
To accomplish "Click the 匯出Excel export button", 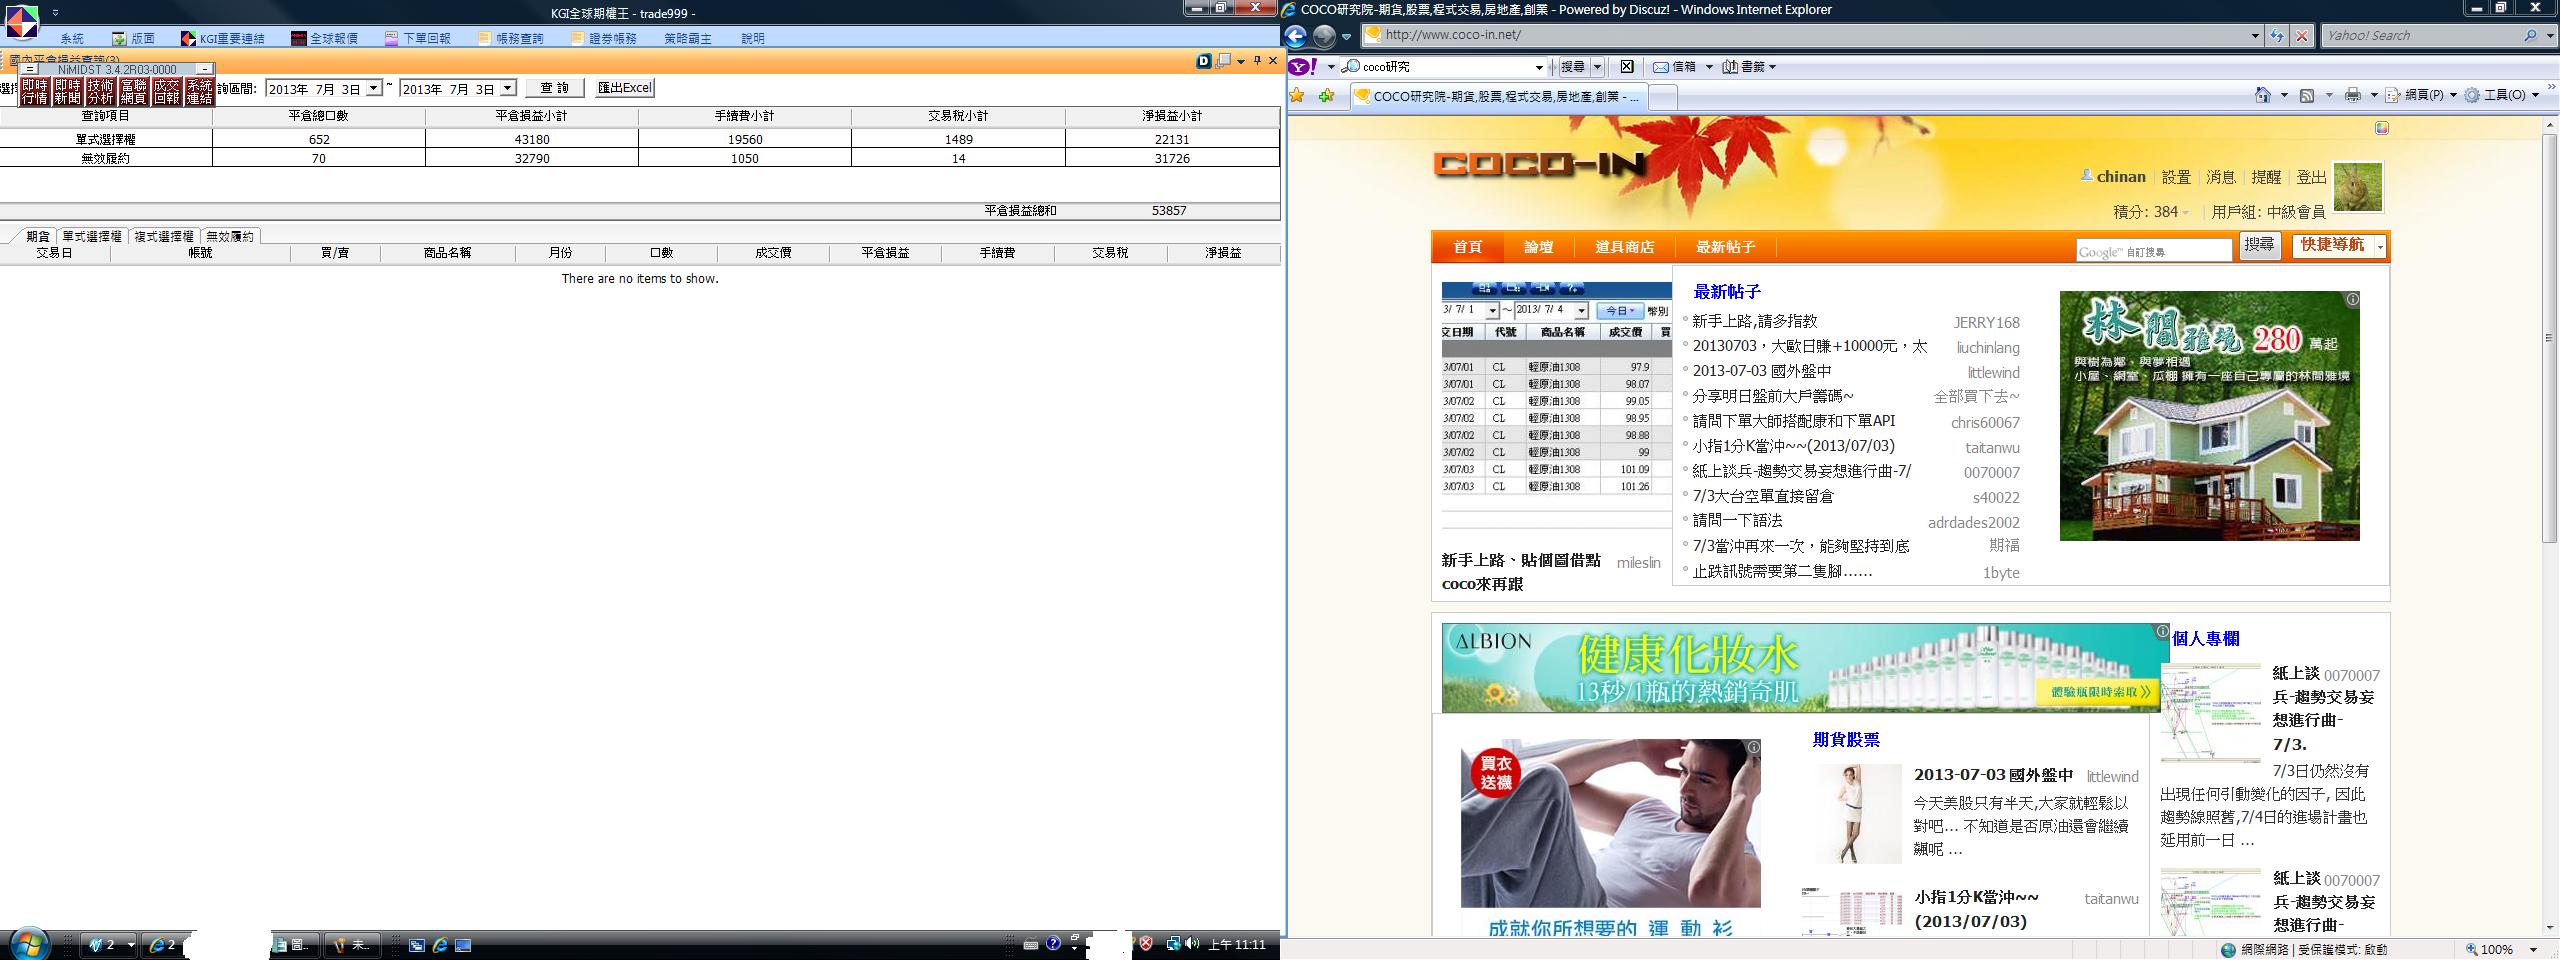I will 624,88.
